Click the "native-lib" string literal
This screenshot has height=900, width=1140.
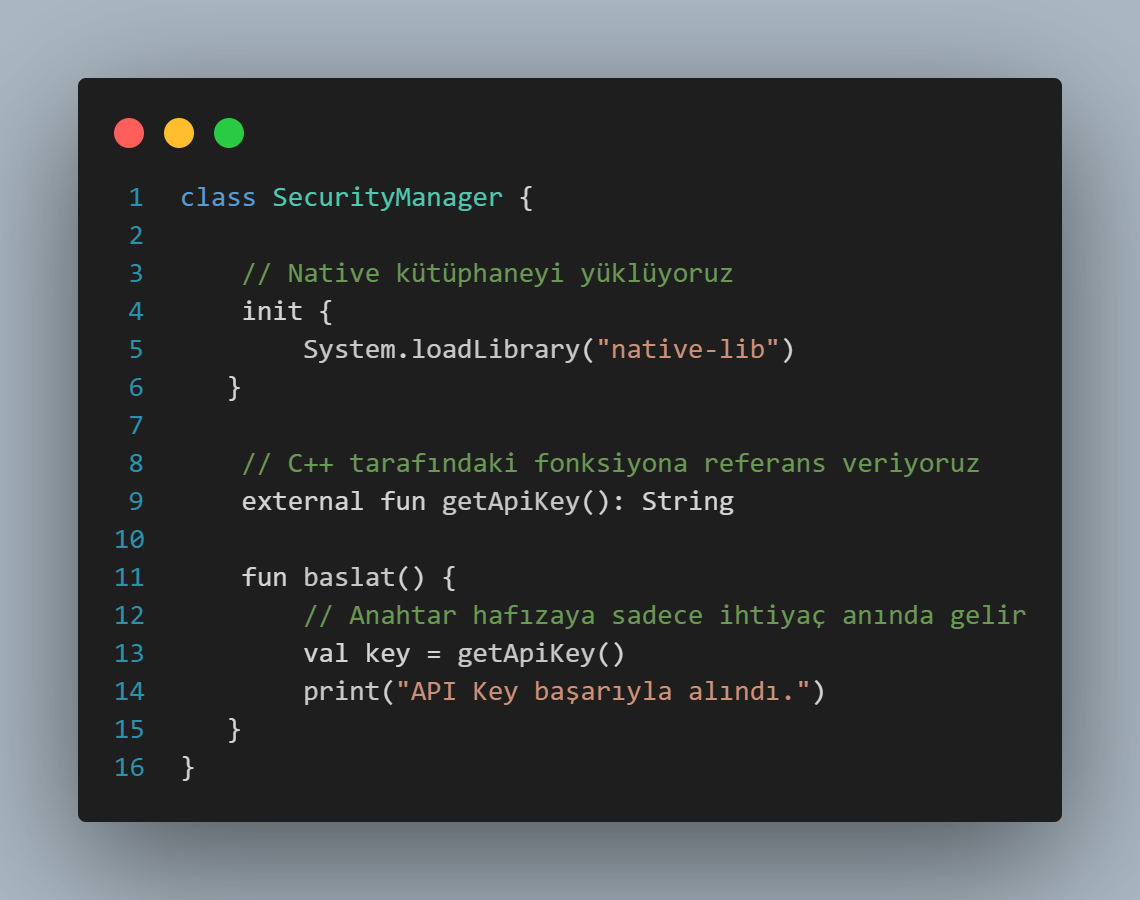tap(687, 350)
